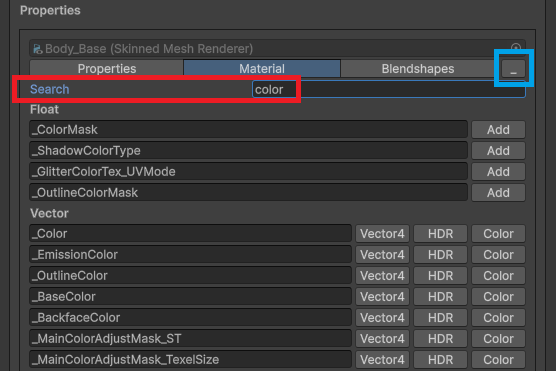This screenshot has width=556, height=371.
Task: Focus the Search field containing color
Action: tap(389, 89)
